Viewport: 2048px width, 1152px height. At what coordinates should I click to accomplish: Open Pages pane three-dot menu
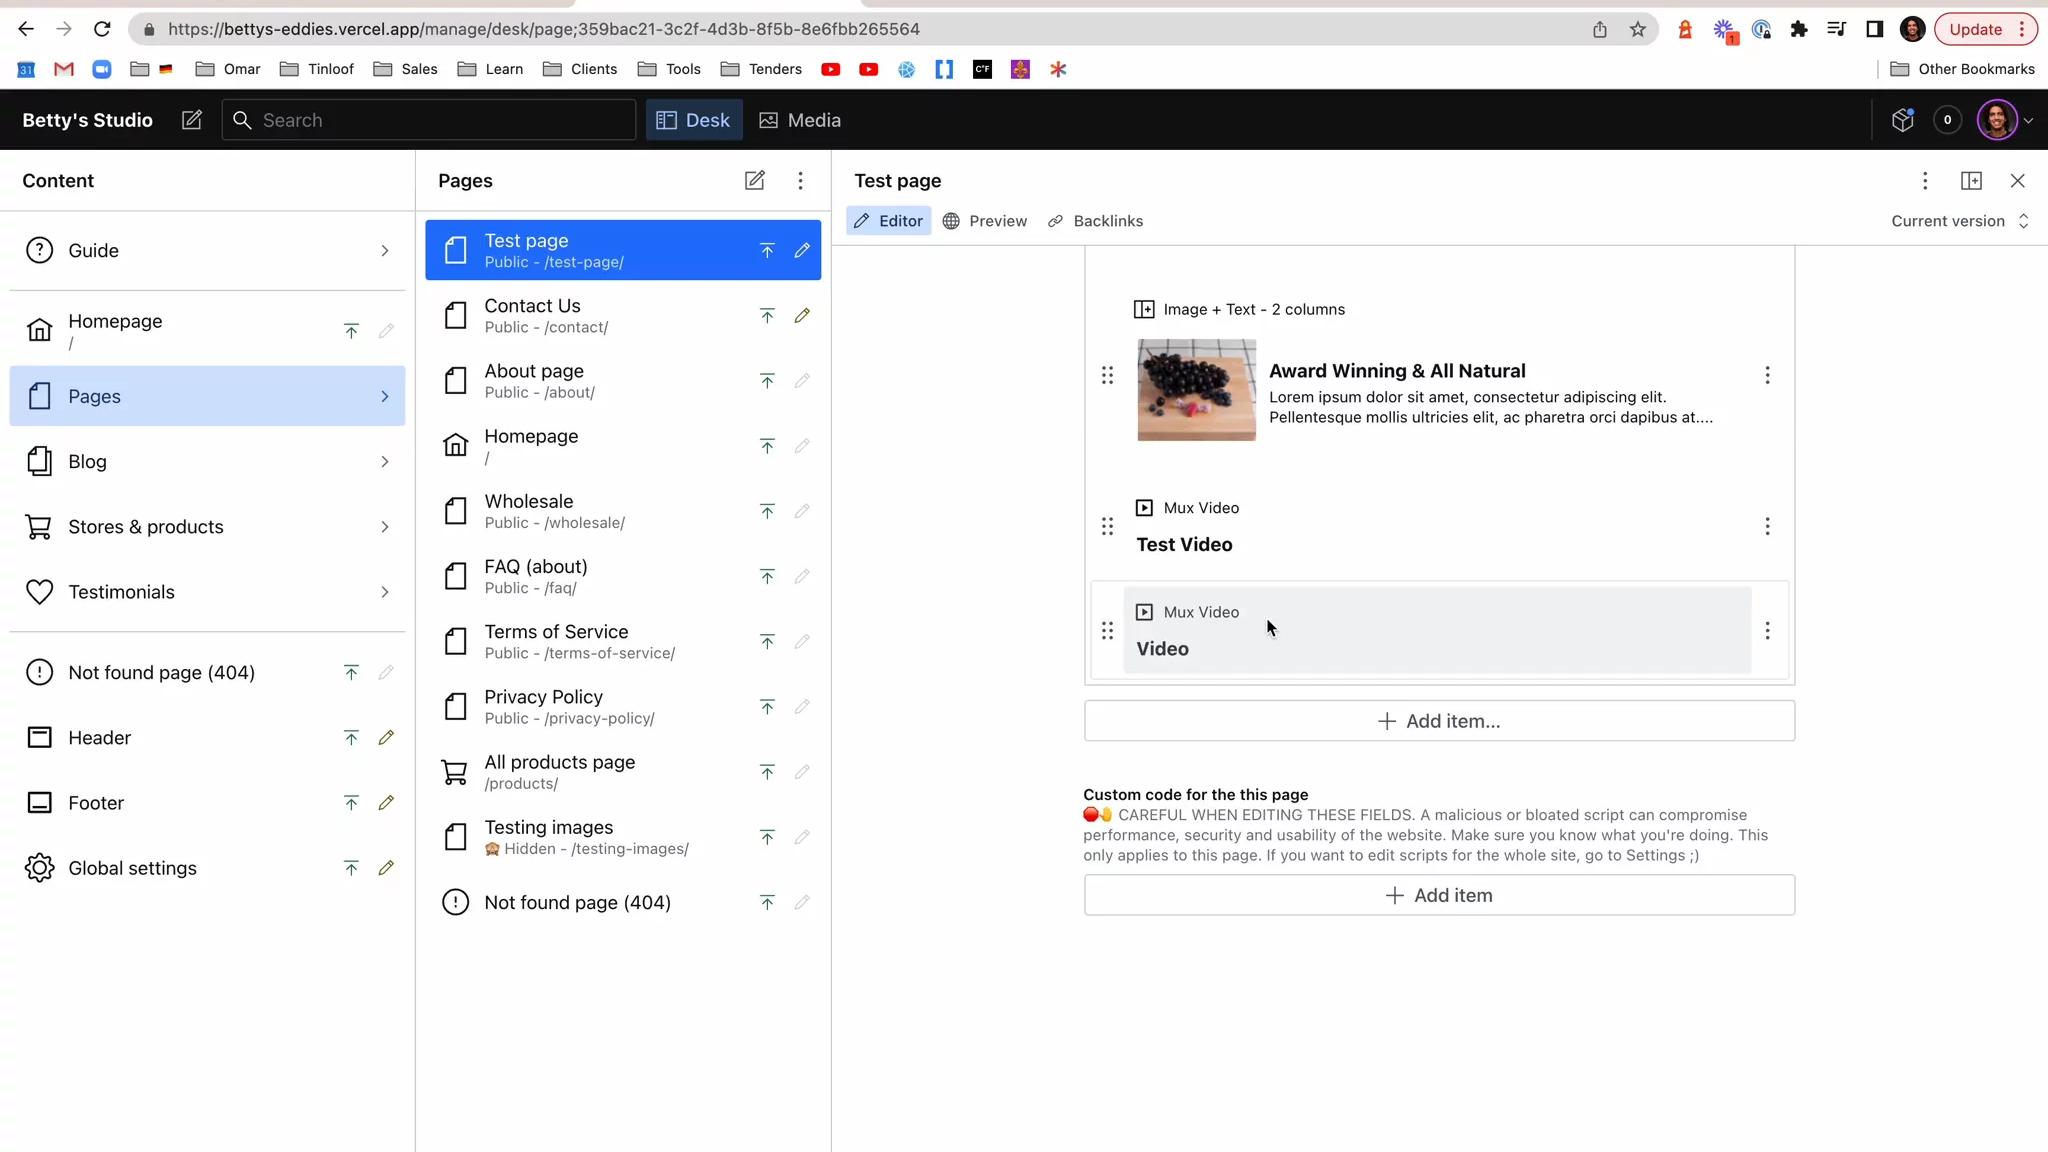(x=800, y=180)
